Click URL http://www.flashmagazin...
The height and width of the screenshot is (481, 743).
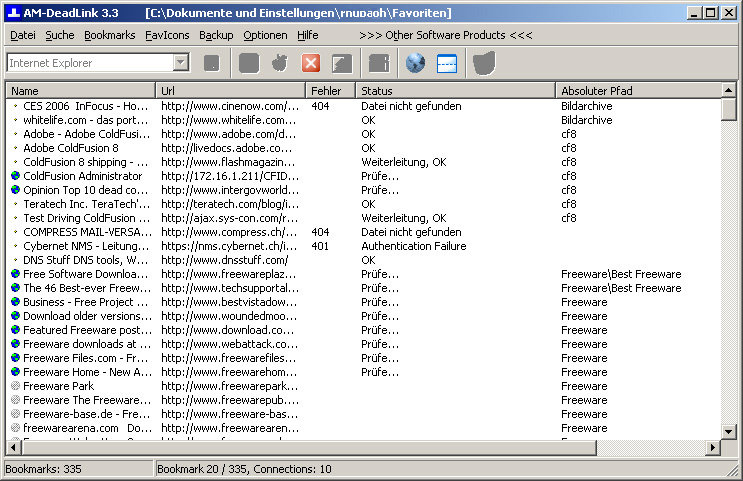click(x=228, y=162)
